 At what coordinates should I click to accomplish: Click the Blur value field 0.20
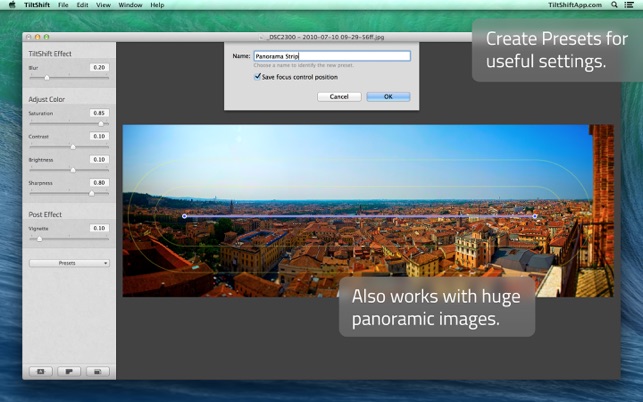pos(99,67)
